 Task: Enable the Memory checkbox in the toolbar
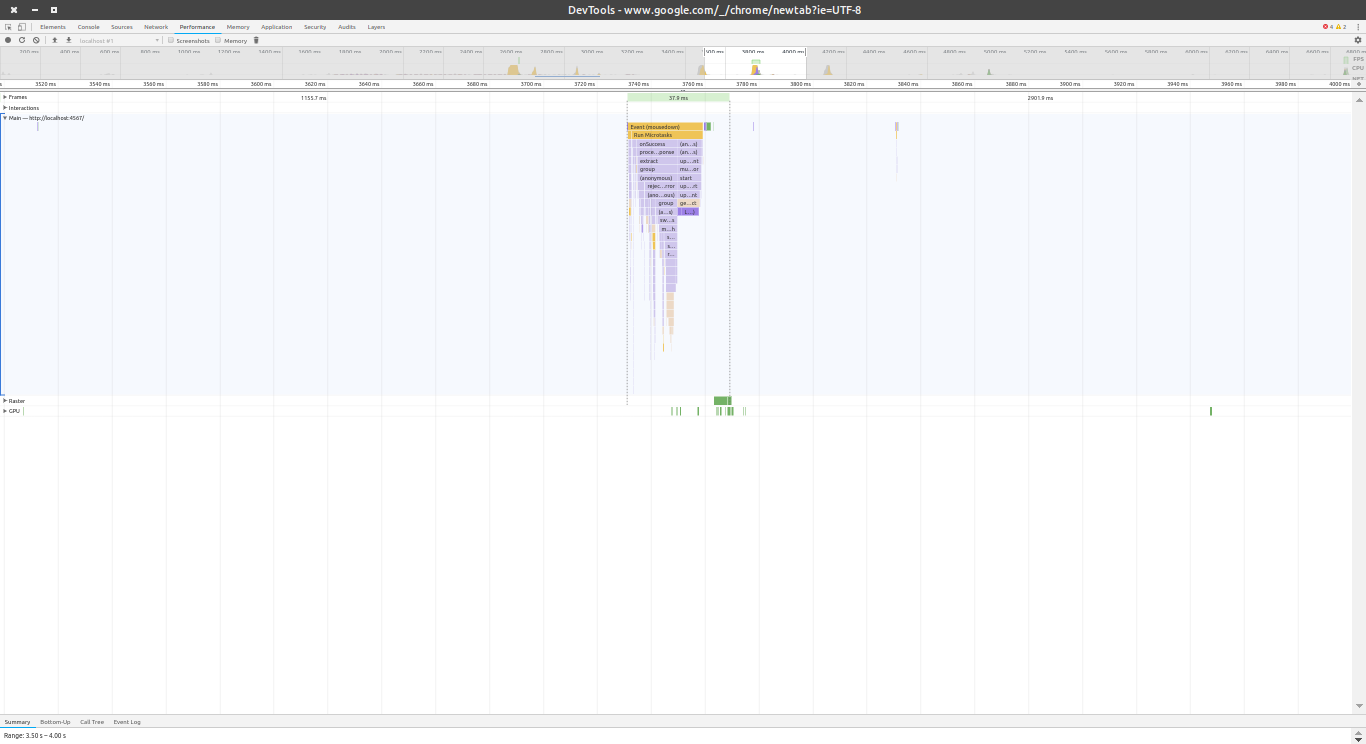point(219,40)
